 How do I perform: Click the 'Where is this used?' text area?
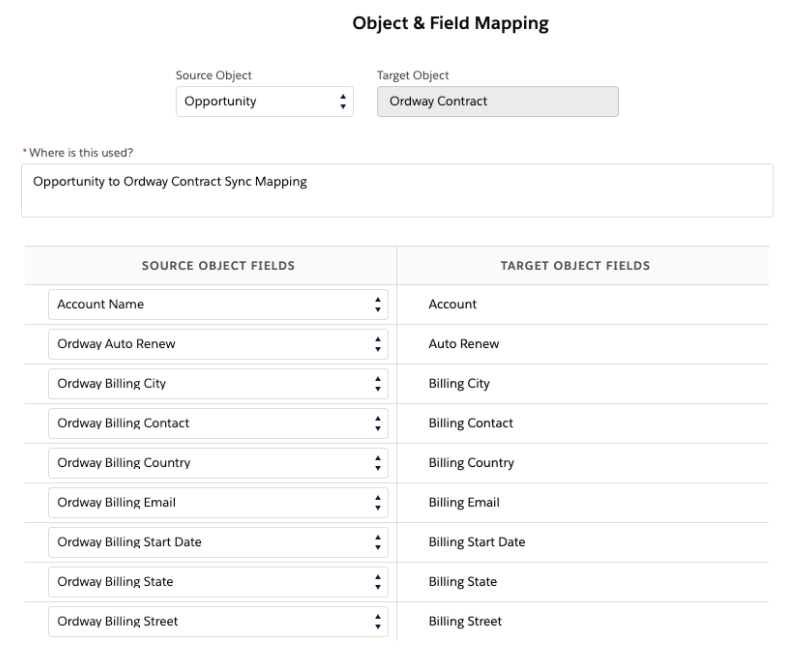click(x=397, y=191)
